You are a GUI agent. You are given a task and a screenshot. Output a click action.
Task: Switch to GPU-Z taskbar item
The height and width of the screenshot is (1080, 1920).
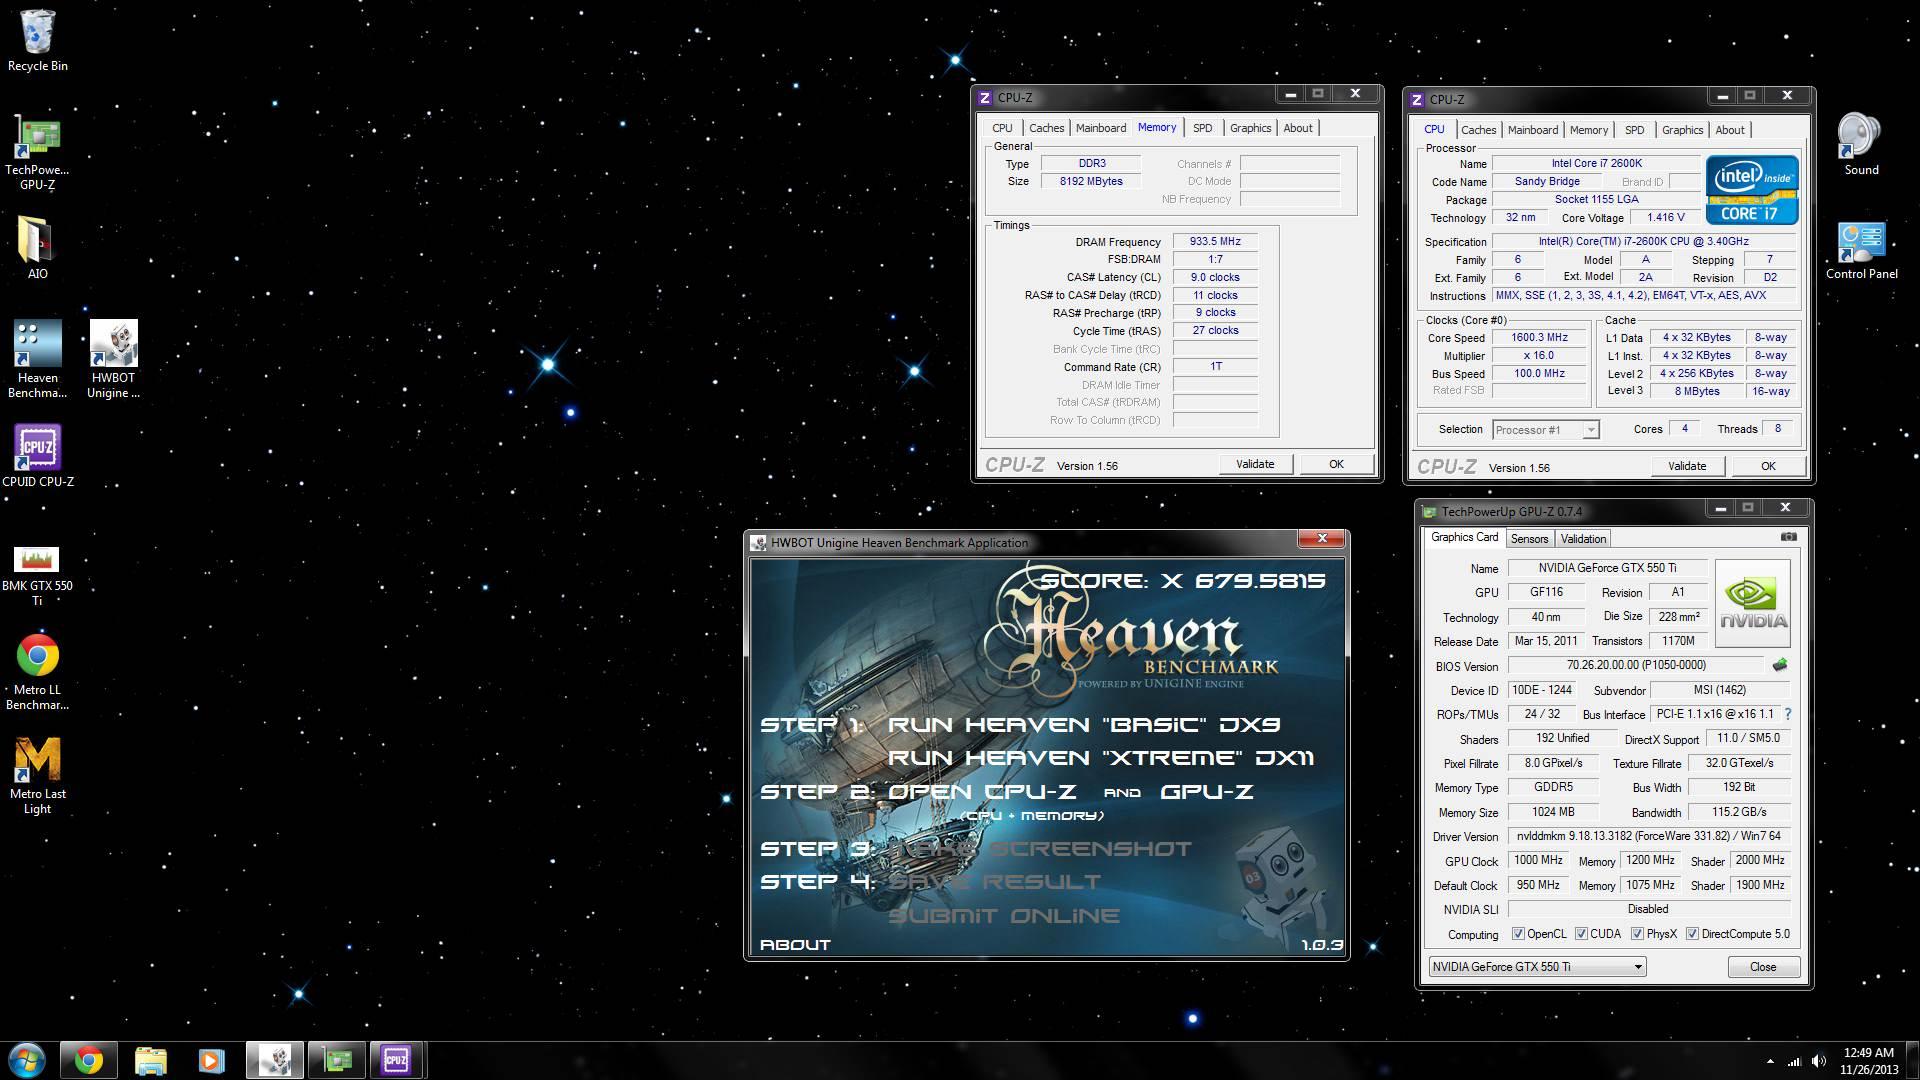click(336, 1060)
